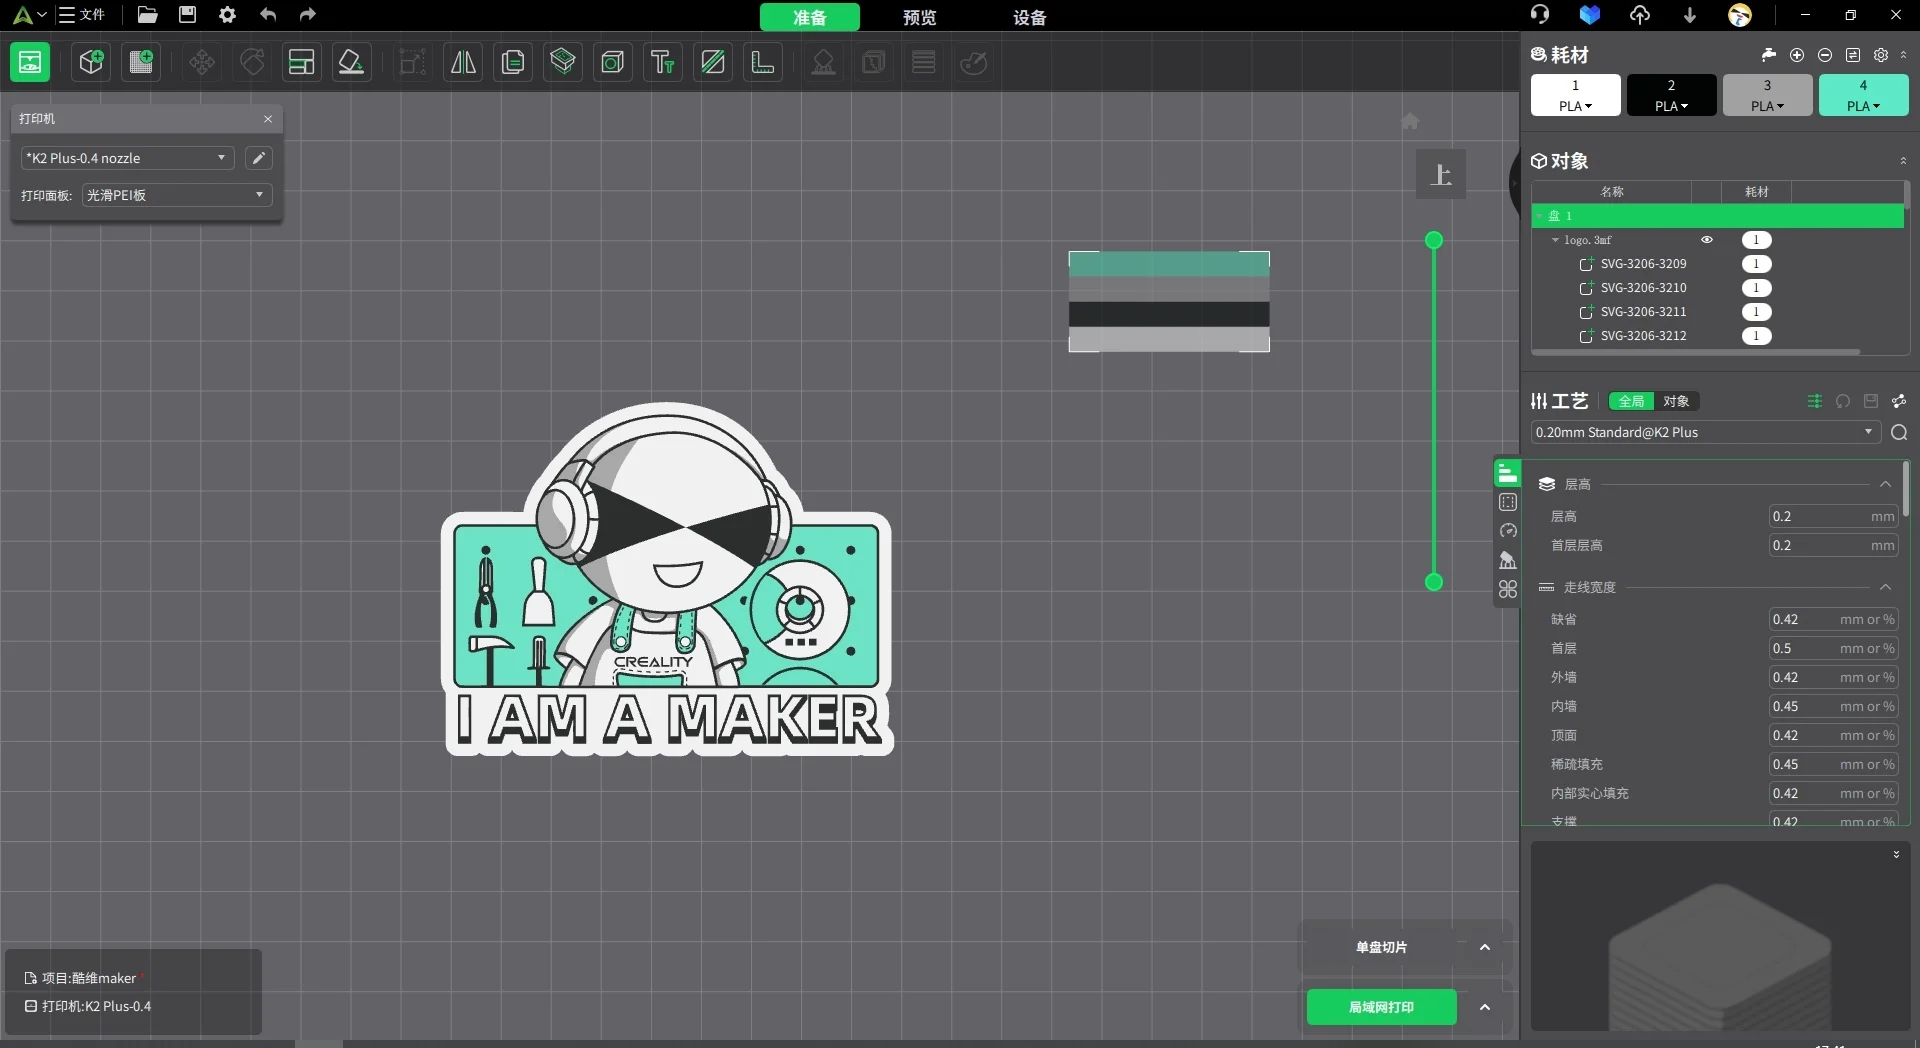This screenshot has height=1048, width=1920.
Task: Select the hollow cube tool
Action: 613,62
